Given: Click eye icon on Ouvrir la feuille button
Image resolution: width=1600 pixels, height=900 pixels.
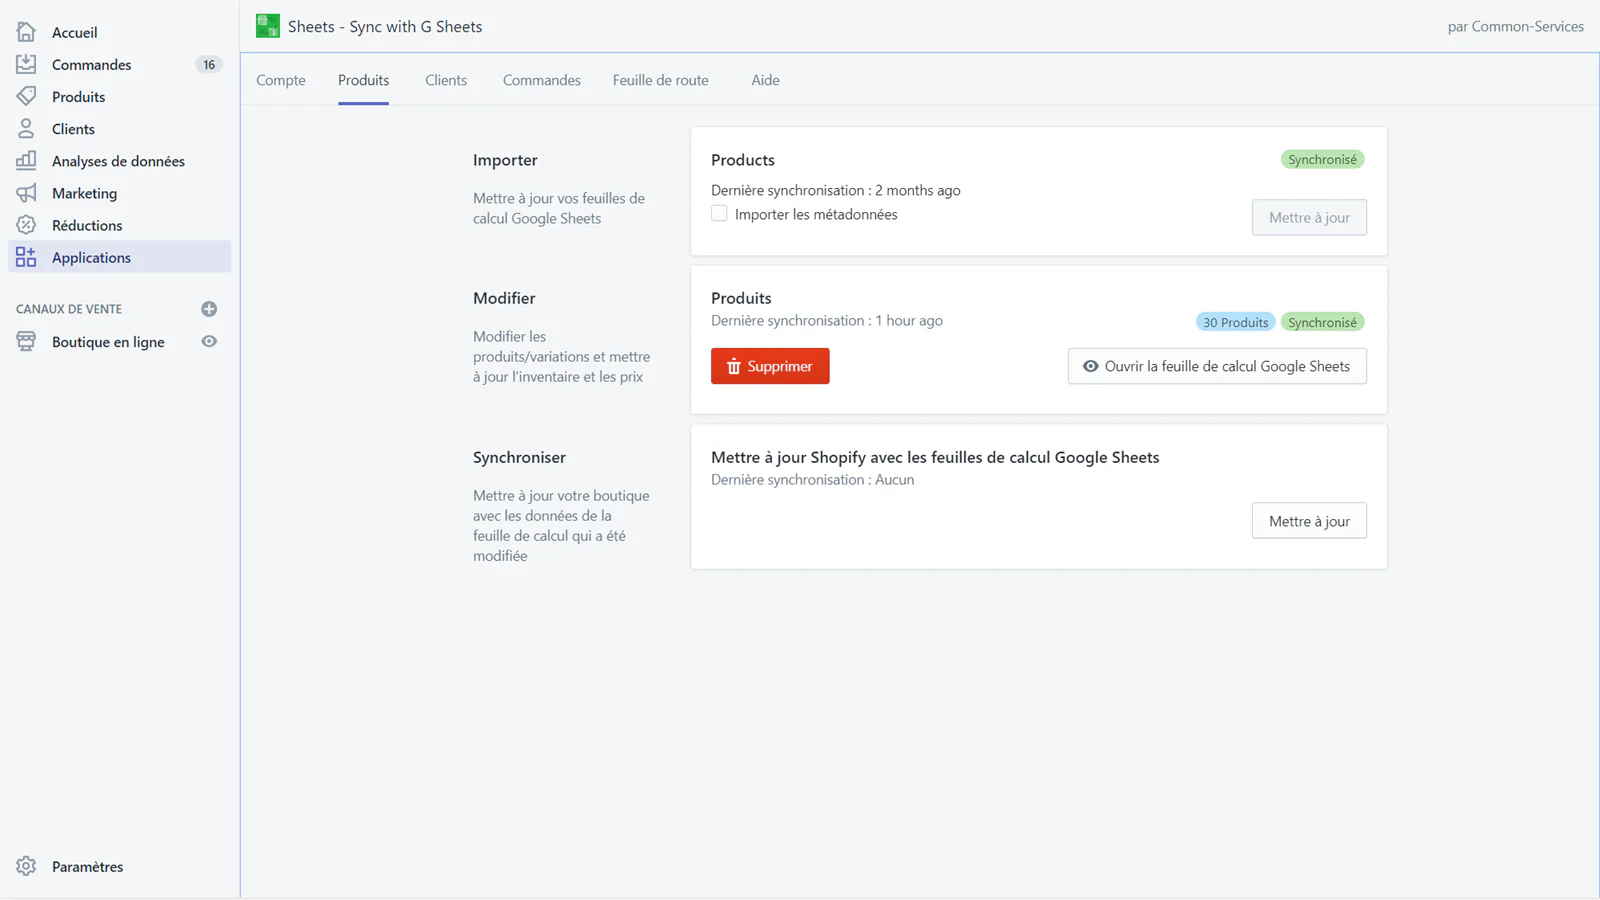Looking at the screenshot, I should pos(1091,366).
